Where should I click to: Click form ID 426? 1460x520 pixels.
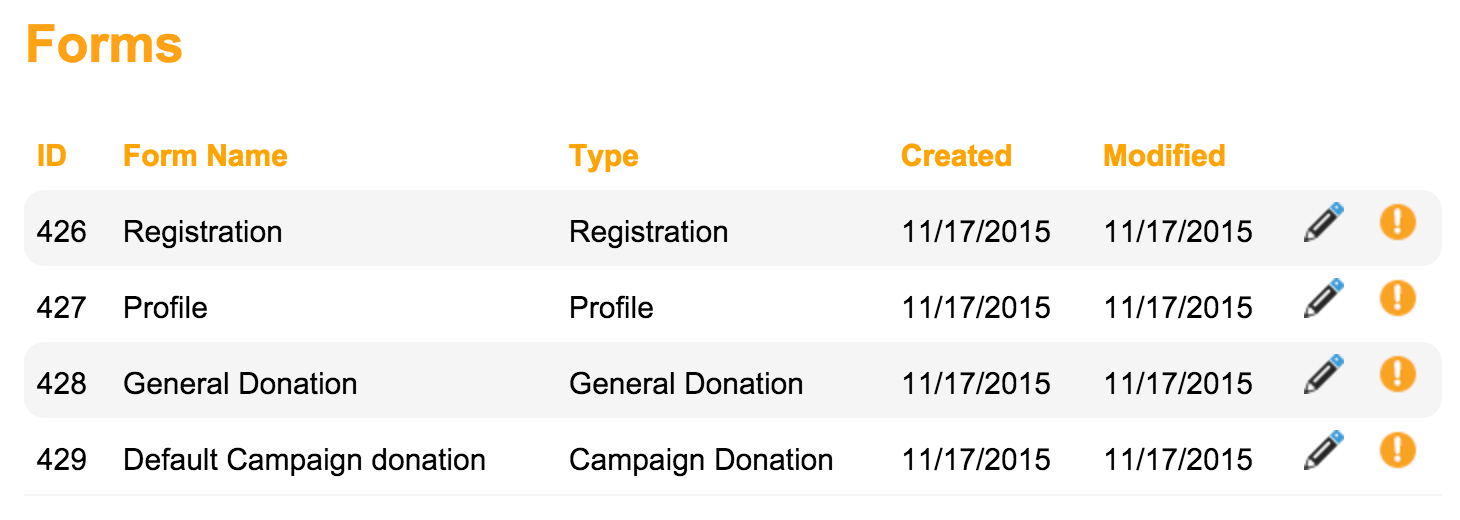(62, 232)
